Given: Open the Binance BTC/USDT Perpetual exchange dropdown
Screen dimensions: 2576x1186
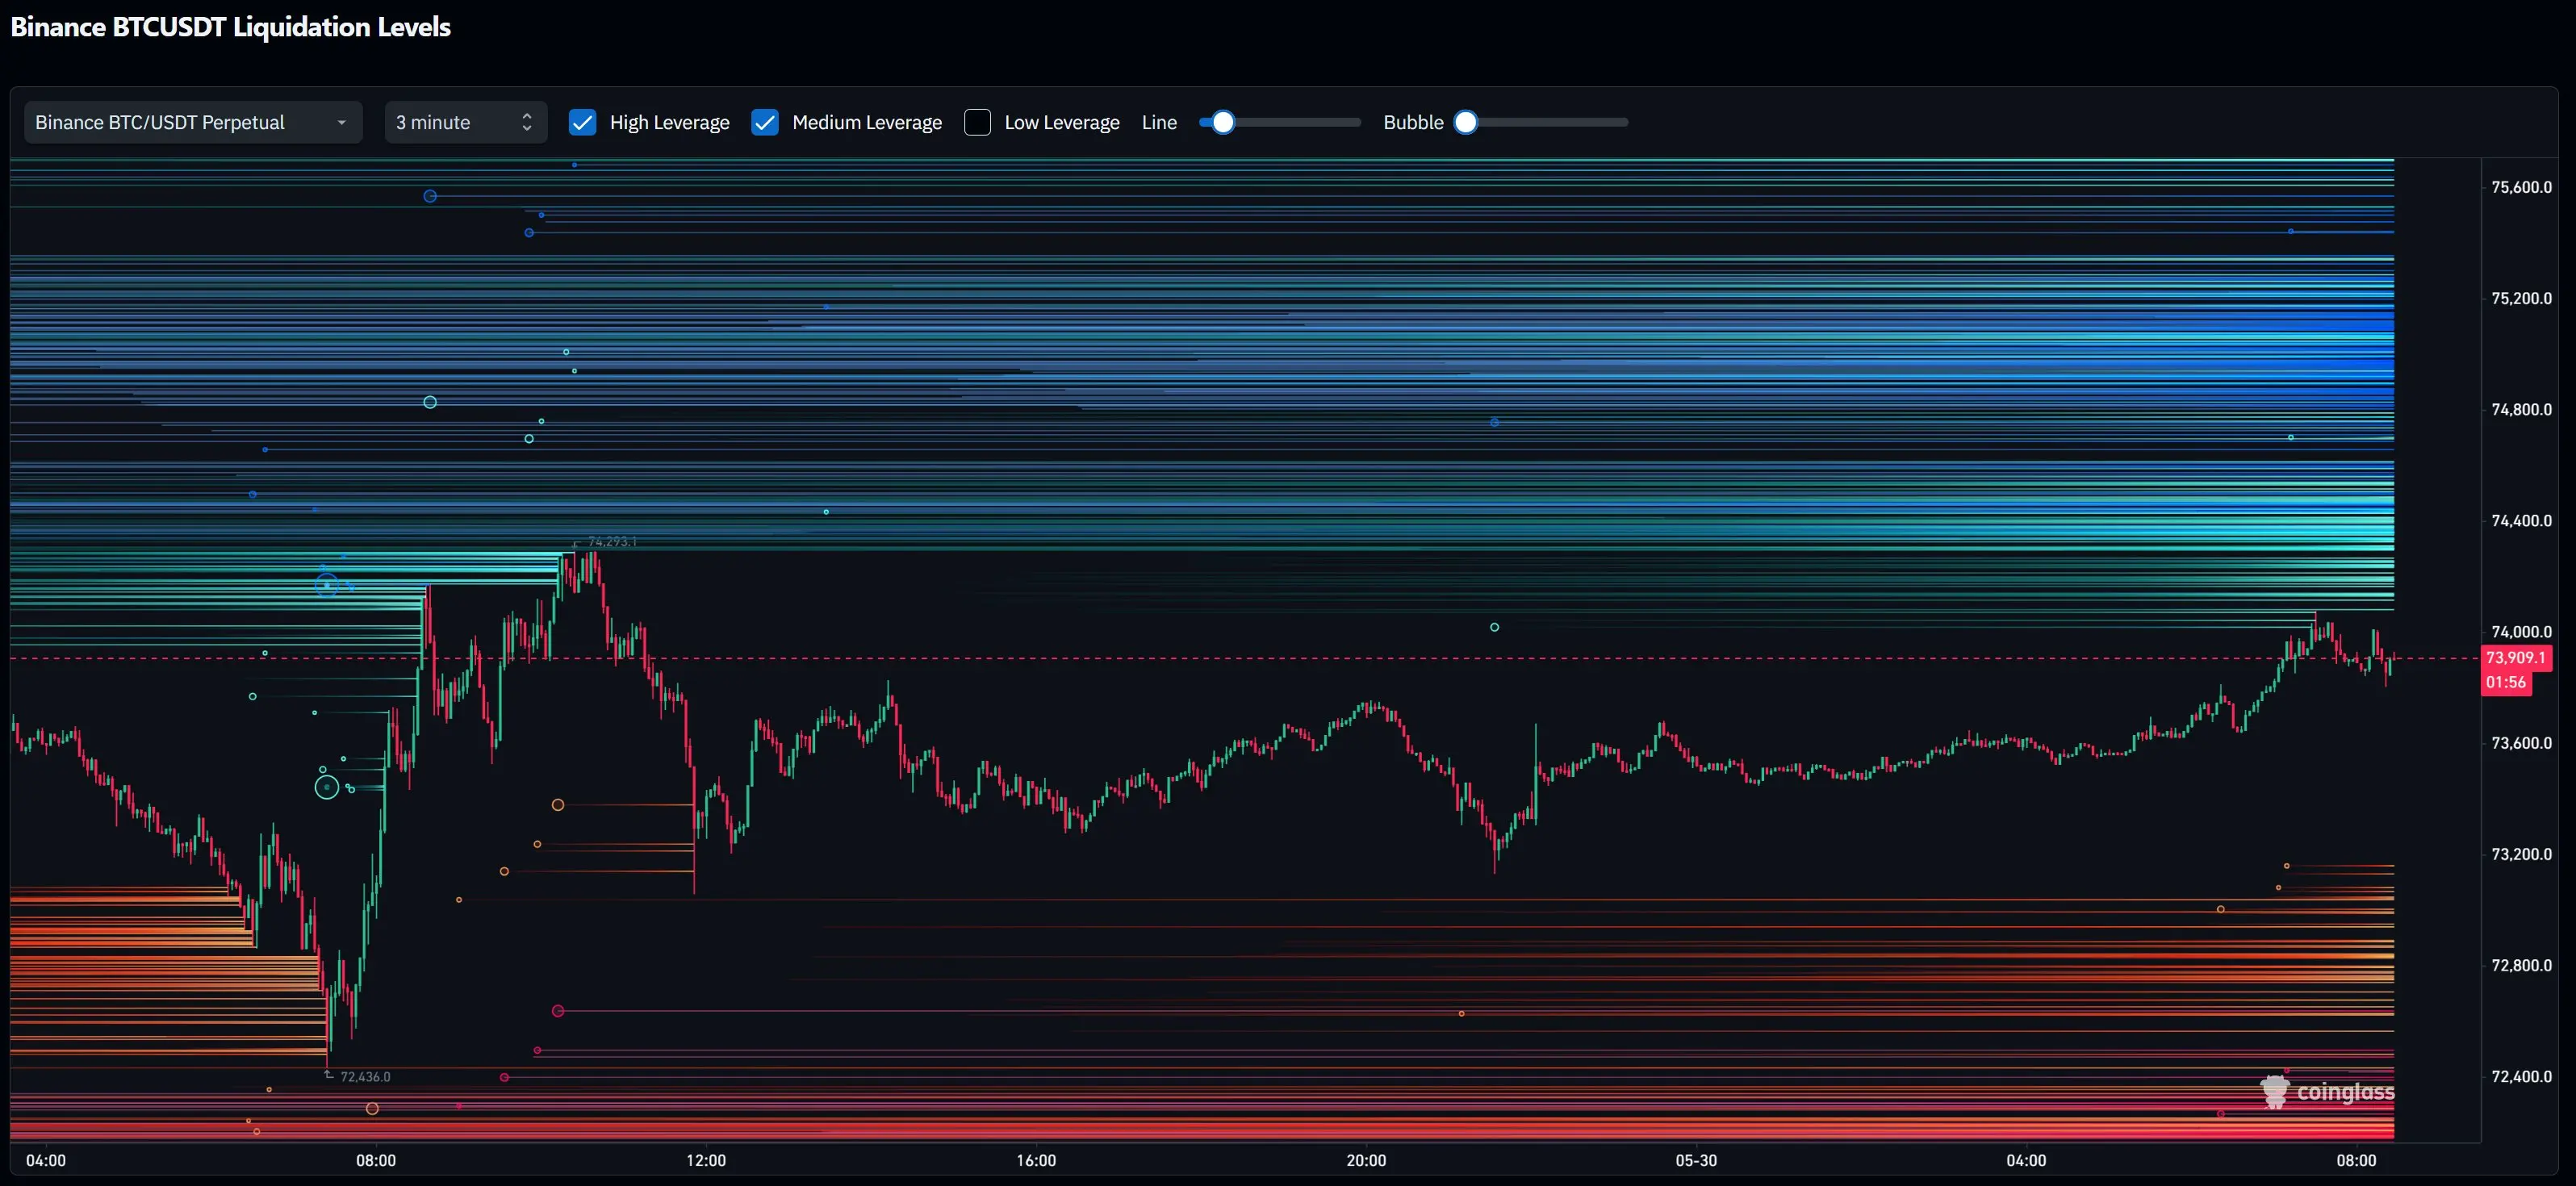Looking at the screenshot, I should (193, 122).
